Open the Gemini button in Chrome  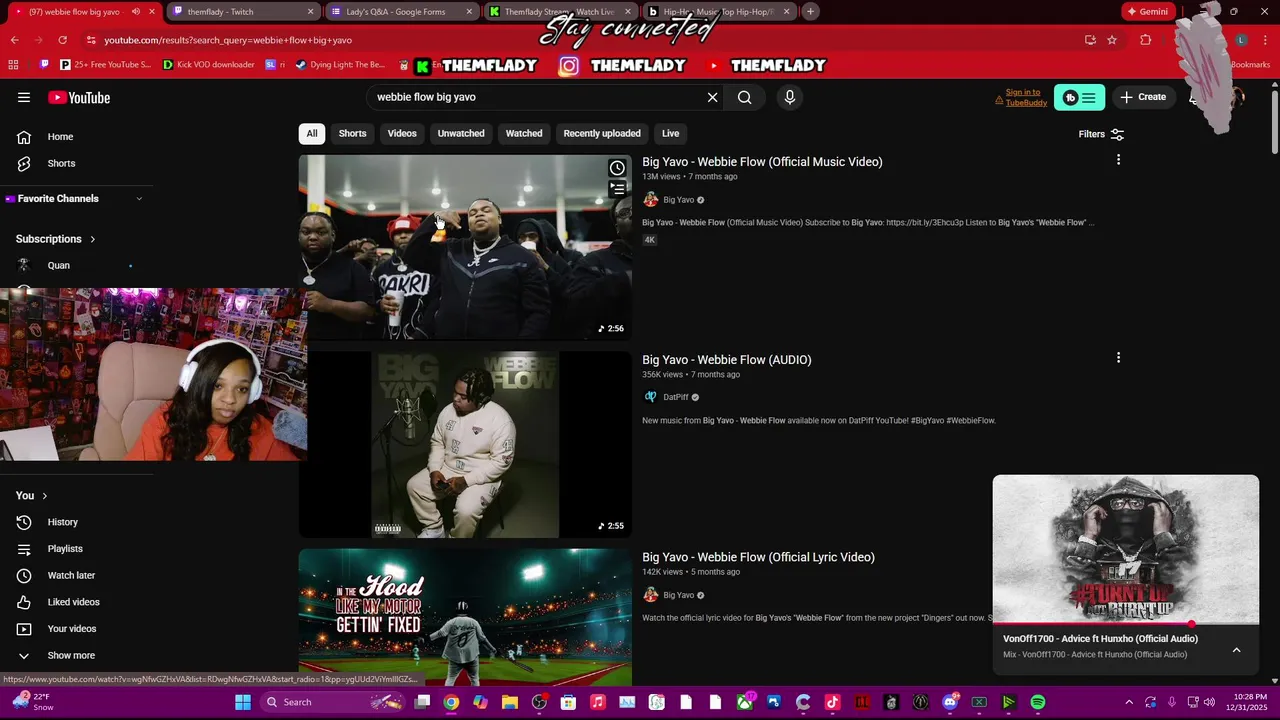1147,12
